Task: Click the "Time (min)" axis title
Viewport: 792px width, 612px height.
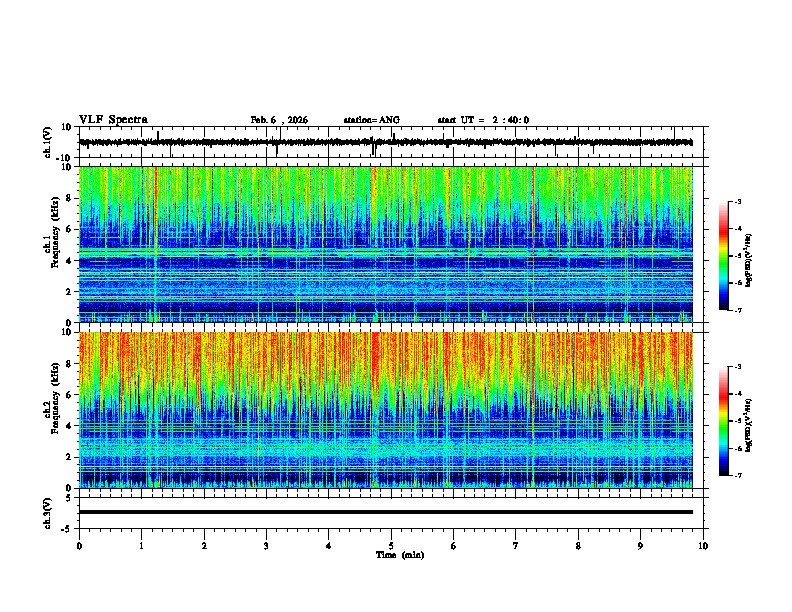Action: point(400,555)
